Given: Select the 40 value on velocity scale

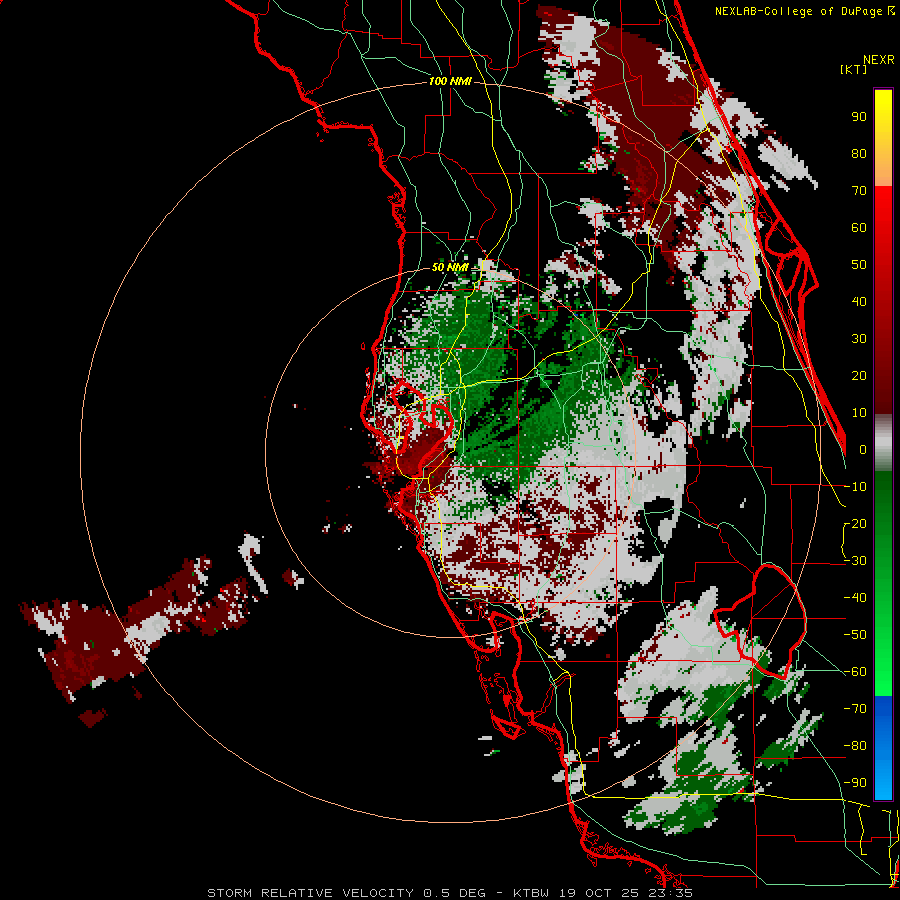Looking at the screenshot, I should pos(859,301).
